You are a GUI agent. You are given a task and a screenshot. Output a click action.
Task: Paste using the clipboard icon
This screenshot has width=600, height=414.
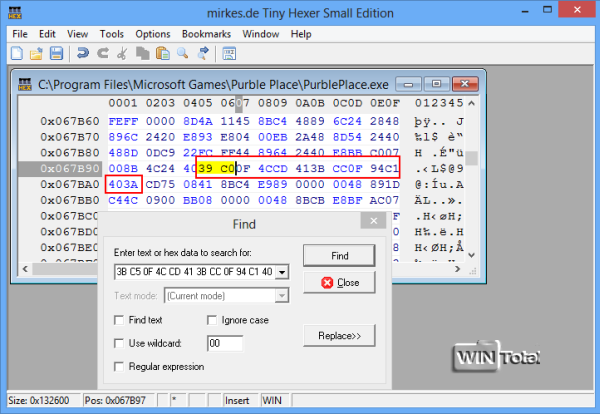(163, 53)
